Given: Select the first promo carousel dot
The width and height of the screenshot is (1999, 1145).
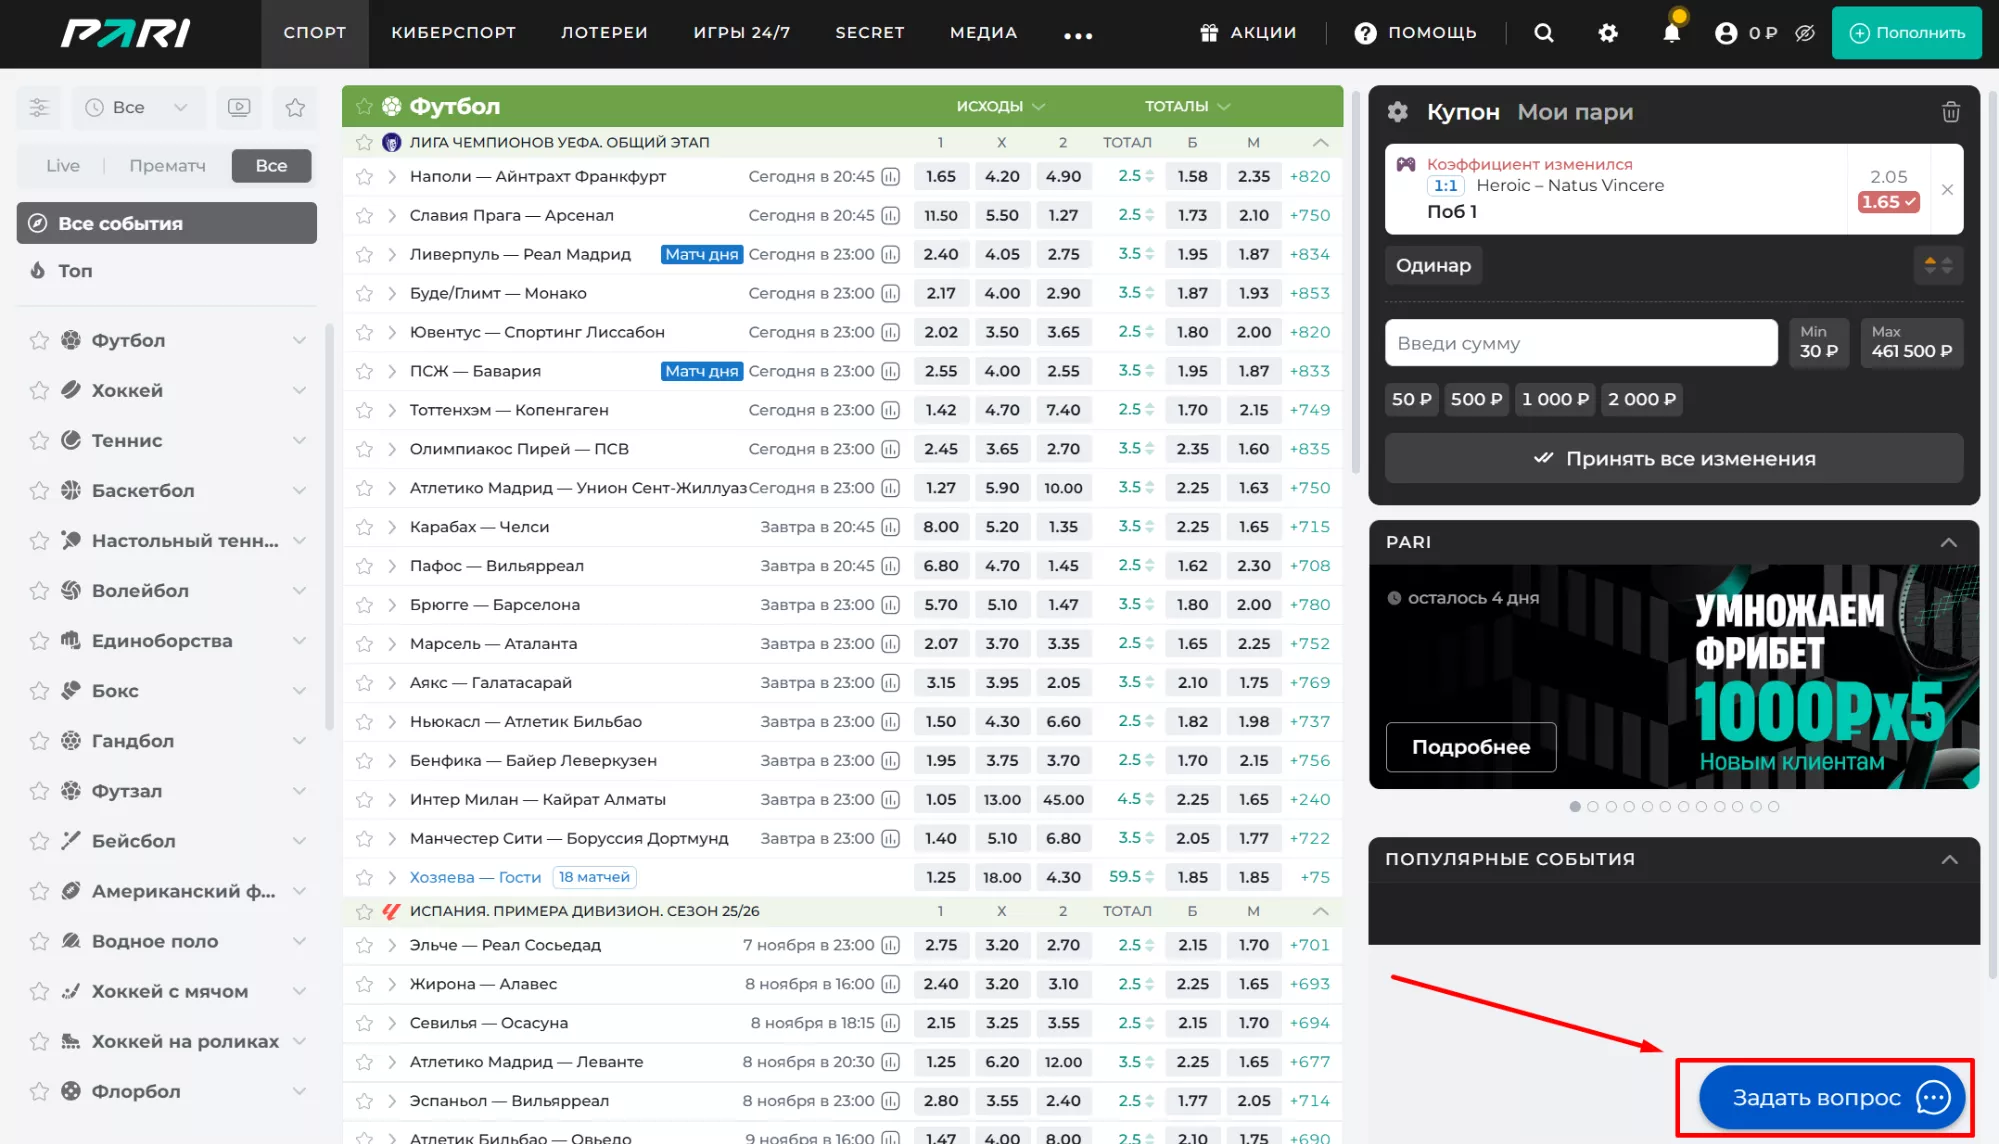Looking at the screenshot, I should (1575, 807).
